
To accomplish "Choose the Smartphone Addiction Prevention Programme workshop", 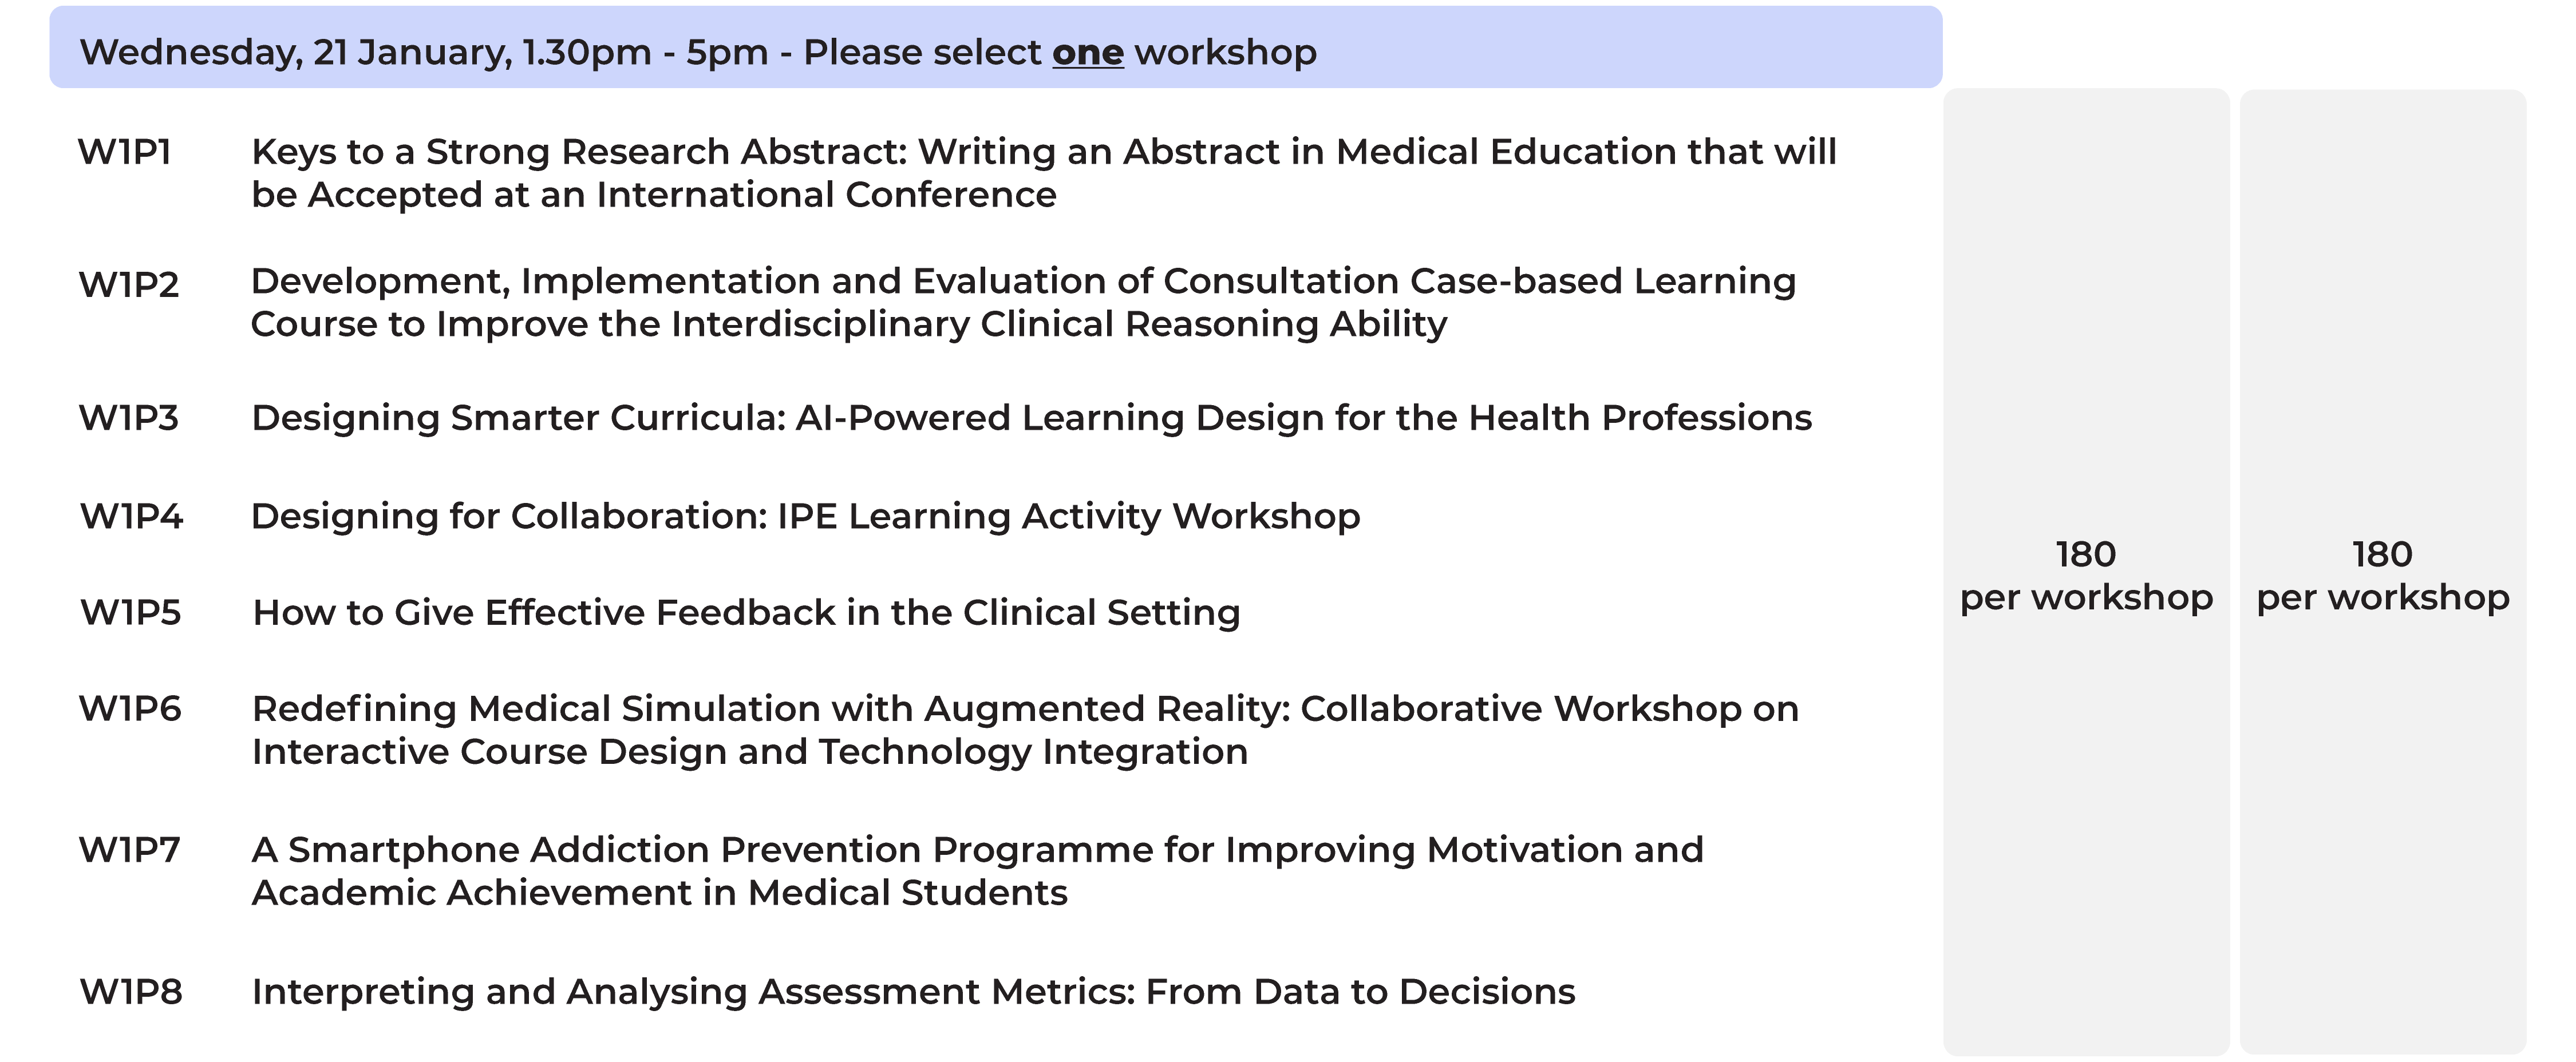I will click(x=977, y=871).
